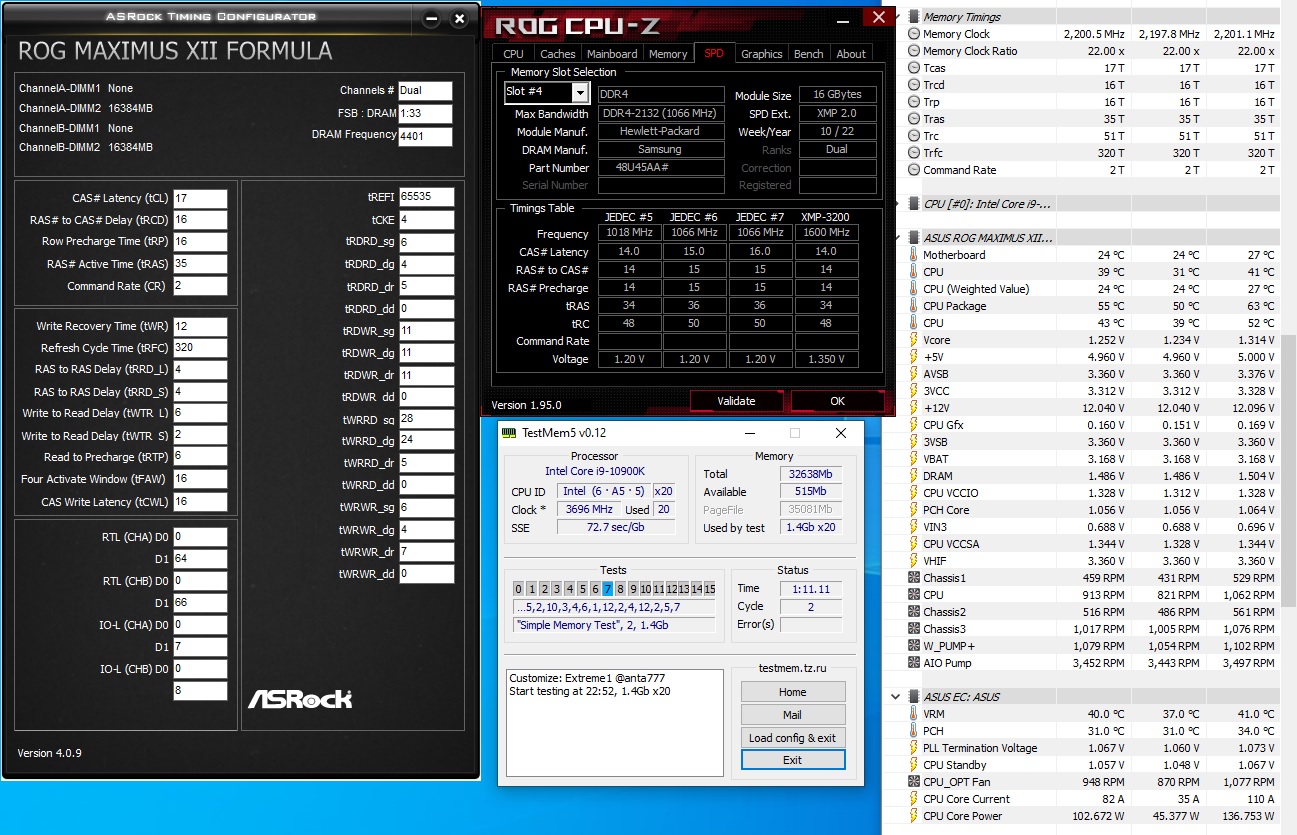The image size is (1297, 835).
Task: Click the Validate button in CPU-Z
Action: pos(736,401)
